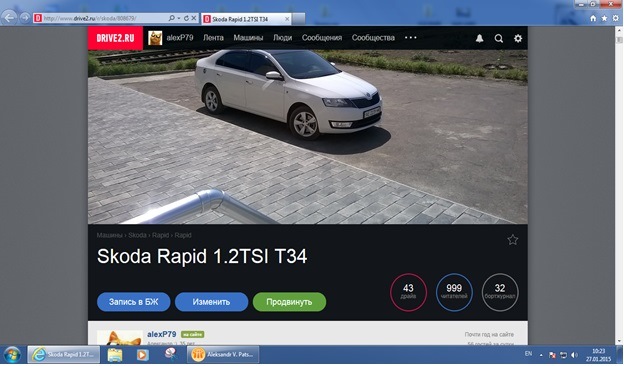This screenshot has width=624, height=366.
Task: Open site search magnifier icon
Action: click(x=499, y=38)
